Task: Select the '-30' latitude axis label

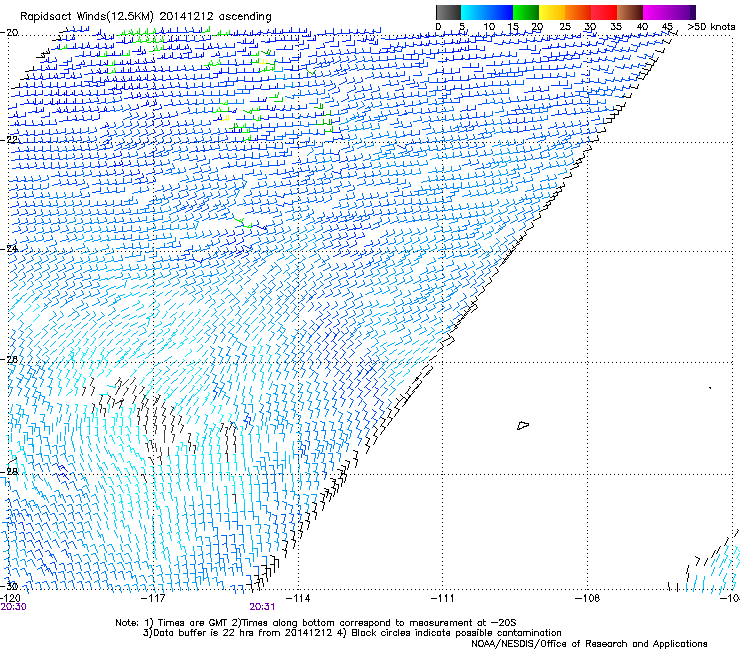Action: coord(9,586)
